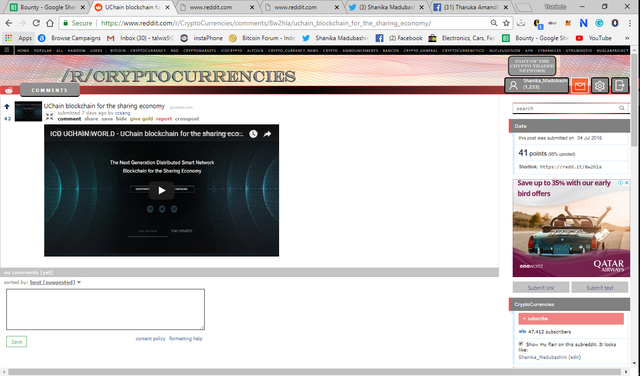Image resolution: width=640 pixels, height=376 pixels.
Task: Click the video share arrow icon
Action: [x=267, y=134]
